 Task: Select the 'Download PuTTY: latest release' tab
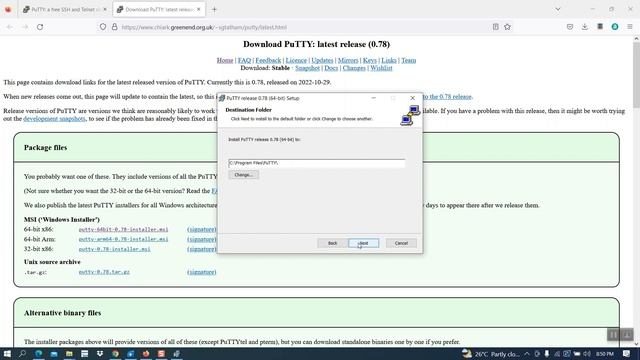159,9
